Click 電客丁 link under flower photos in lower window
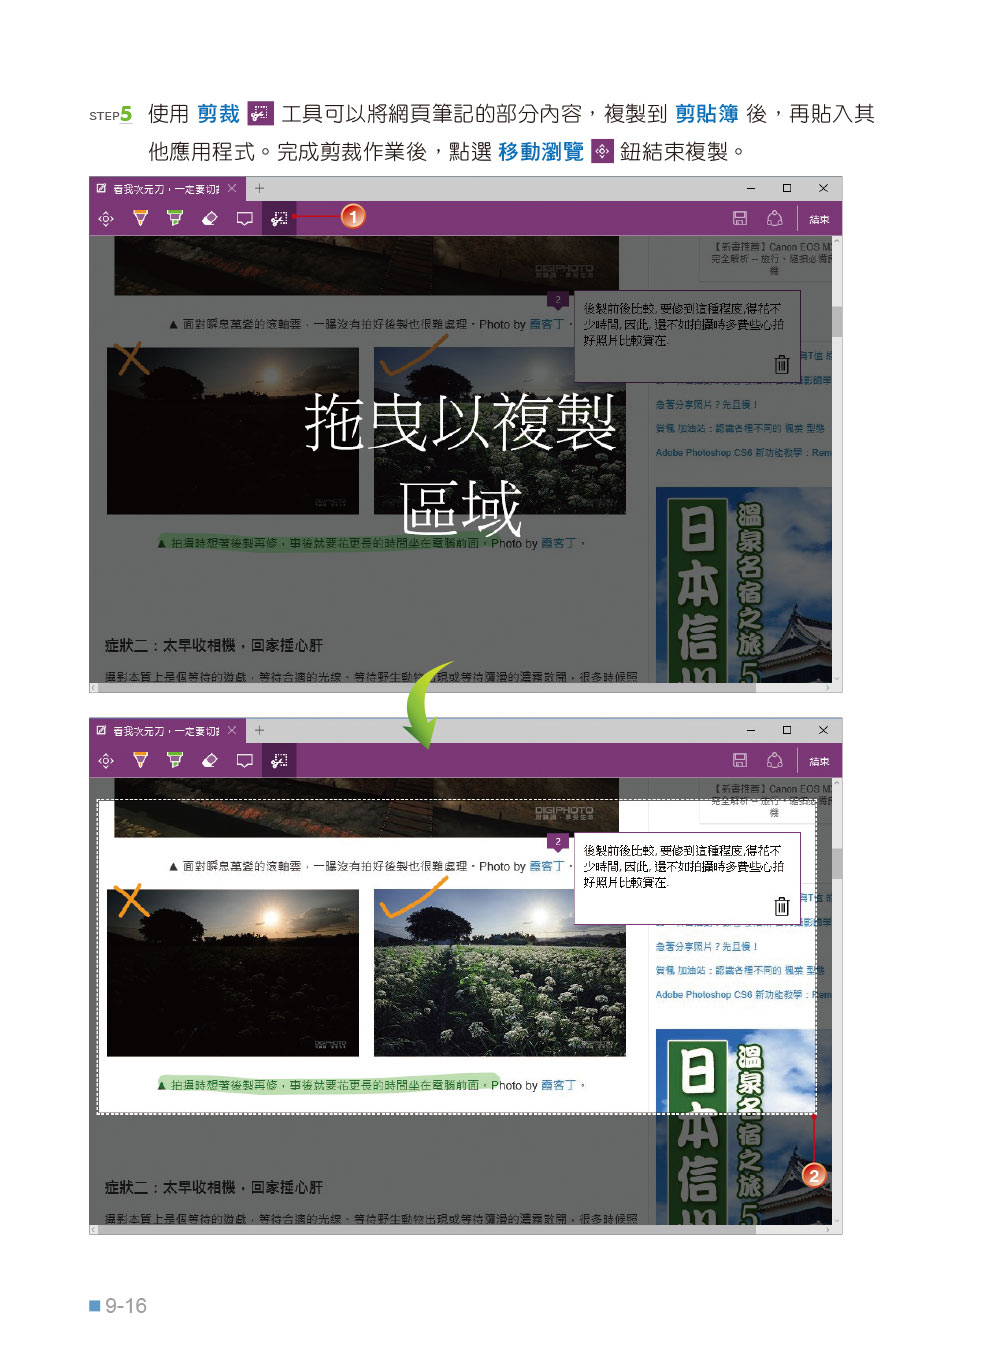The width and height of the screenshot is (1000, 1357). pyautogui.click(x=559, y=1085)
